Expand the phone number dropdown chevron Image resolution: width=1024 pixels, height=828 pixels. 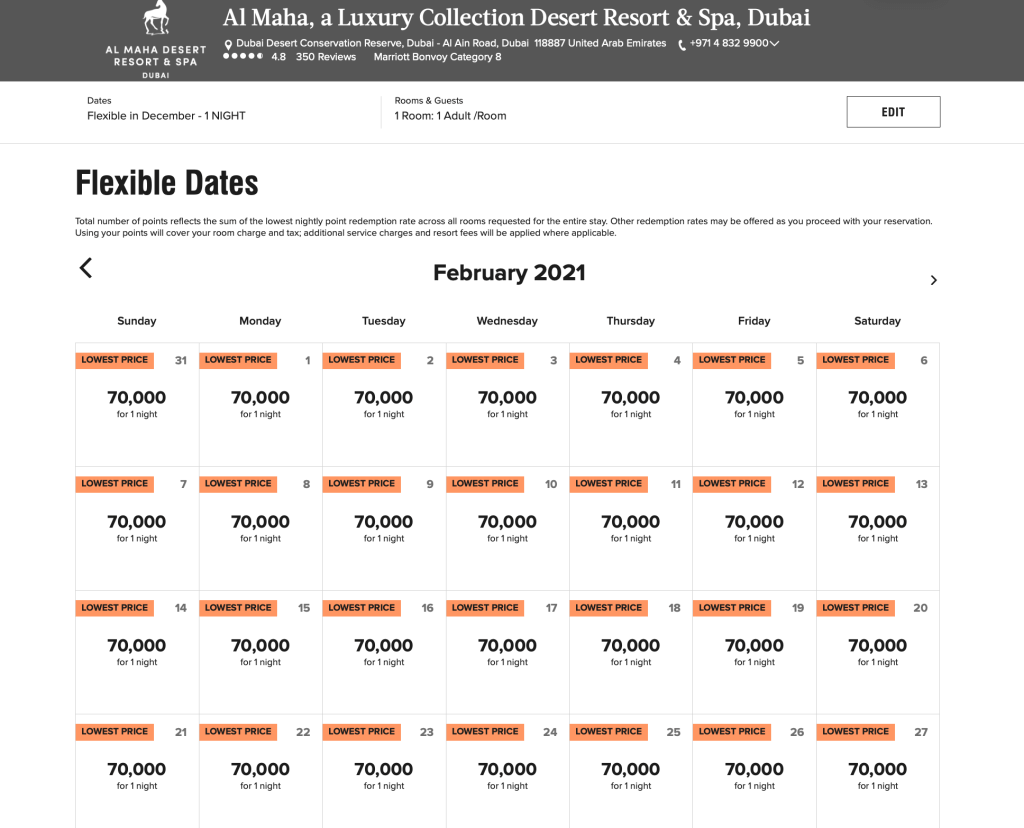tap(775, 44)
